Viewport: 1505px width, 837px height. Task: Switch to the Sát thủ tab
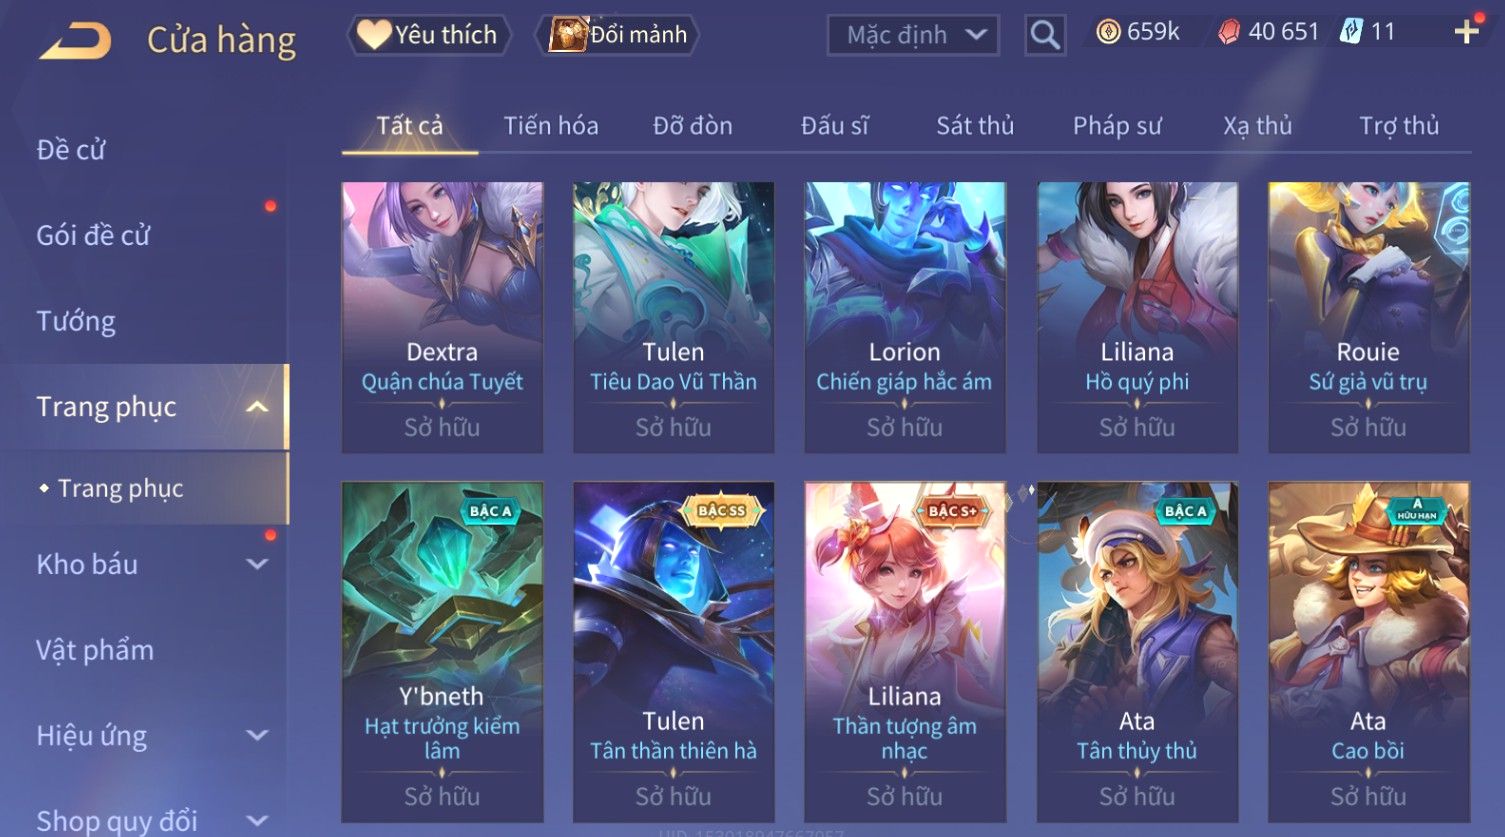click(975, 126)
